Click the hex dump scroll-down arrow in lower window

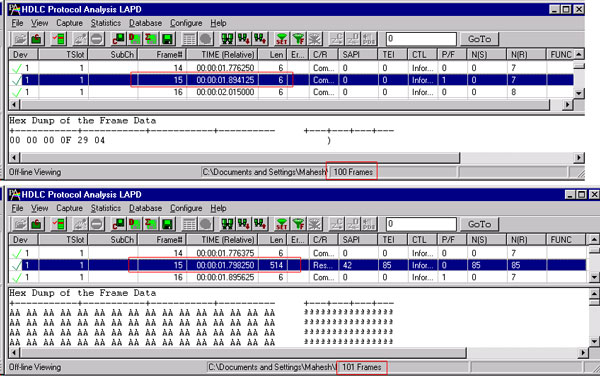pos(594,341)
